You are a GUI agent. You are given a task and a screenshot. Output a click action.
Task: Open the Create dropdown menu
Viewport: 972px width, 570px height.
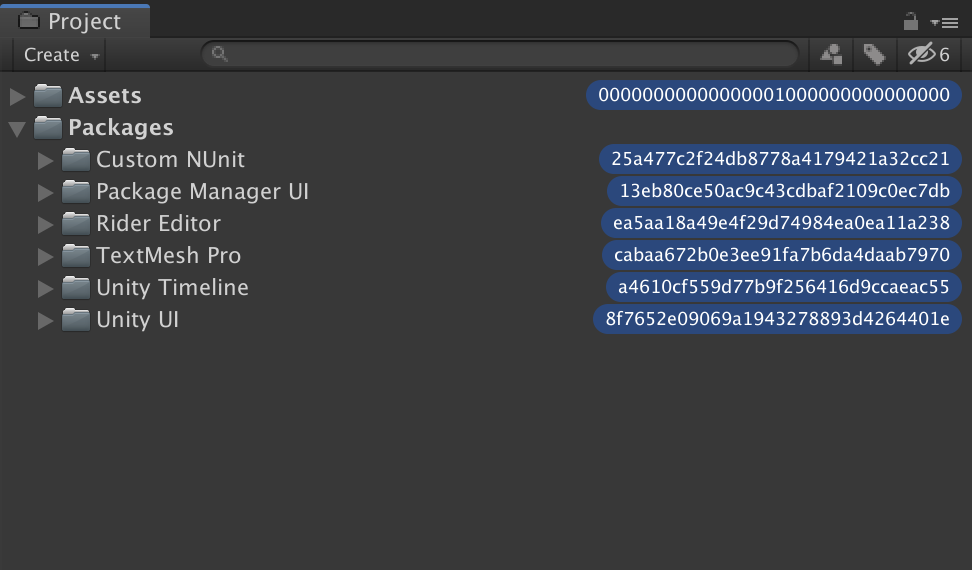62,55
